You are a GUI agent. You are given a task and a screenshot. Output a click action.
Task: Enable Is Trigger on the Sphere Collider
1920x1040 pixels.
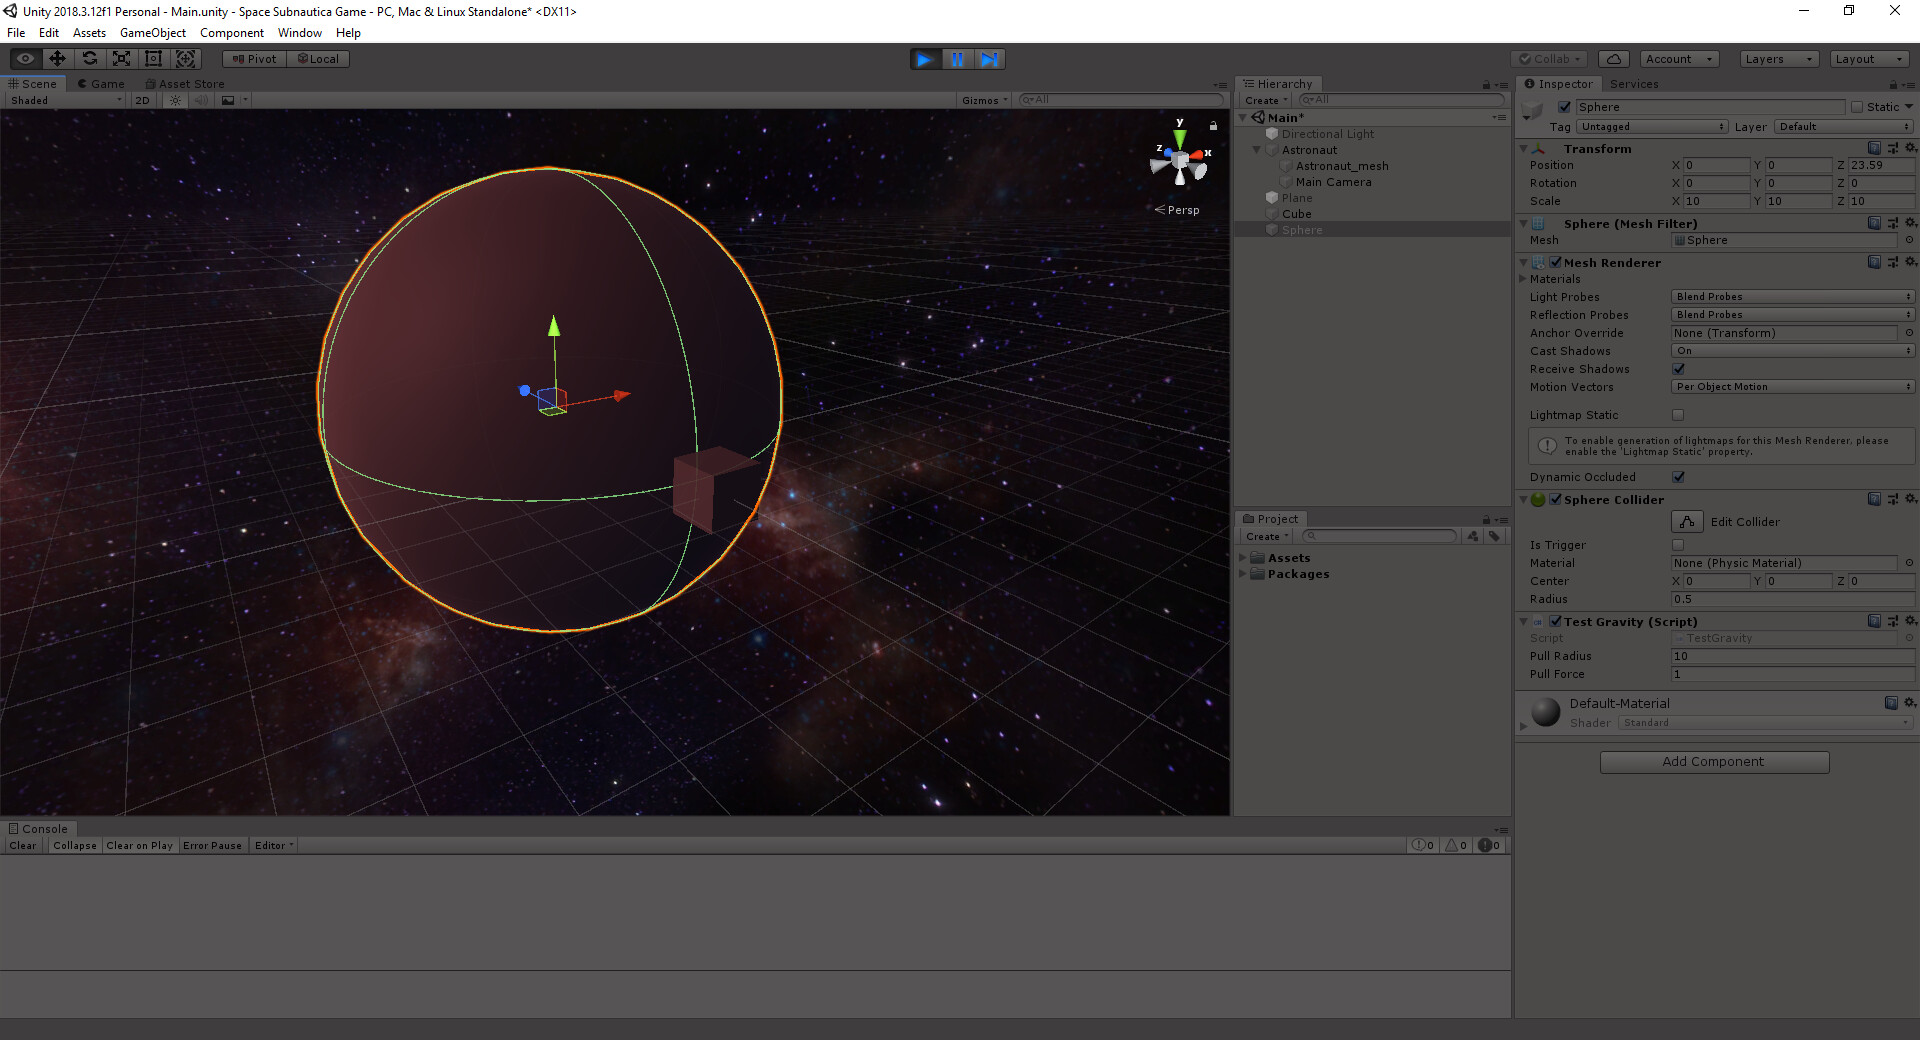[1678, 544]
